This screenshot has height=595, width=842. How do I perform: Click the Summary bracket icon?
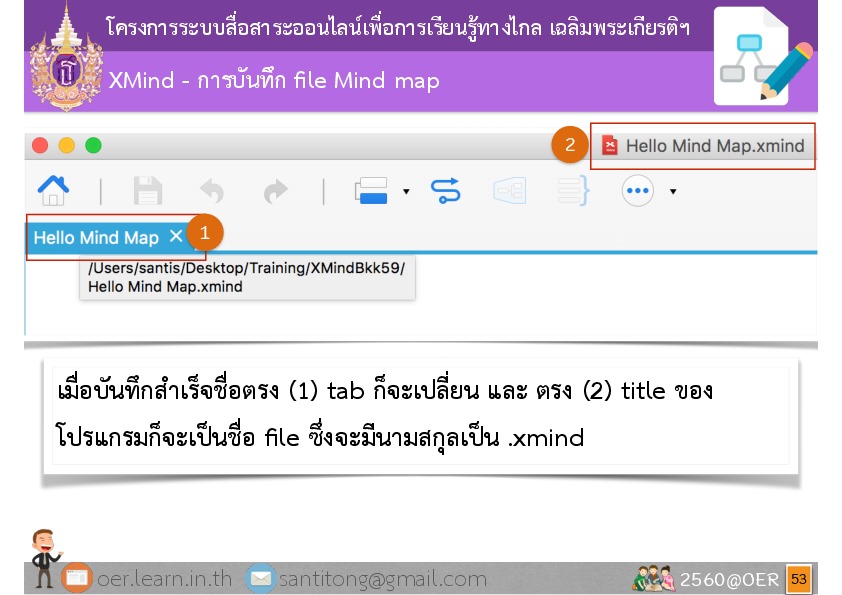(571, 190)
